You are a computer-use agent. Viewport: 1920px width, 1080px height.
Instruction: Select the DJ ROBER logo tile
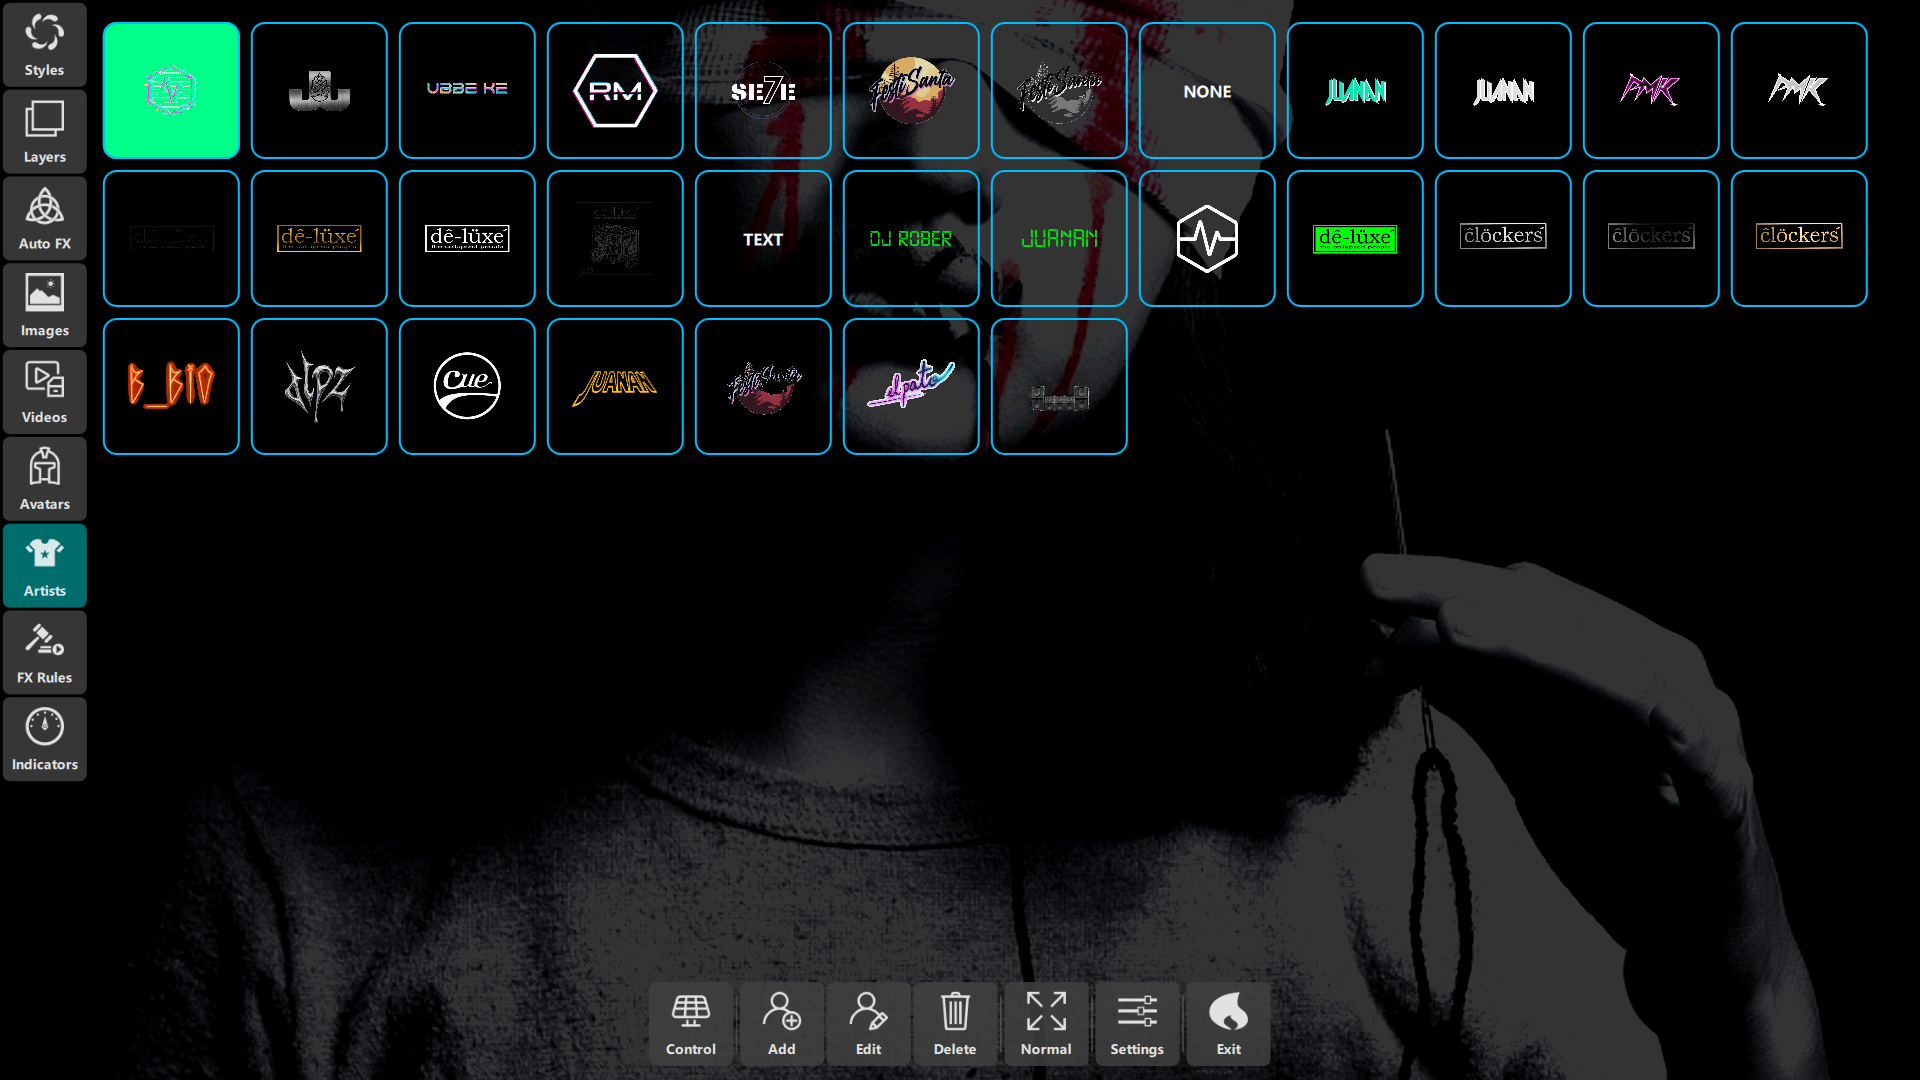coord(910,238)
